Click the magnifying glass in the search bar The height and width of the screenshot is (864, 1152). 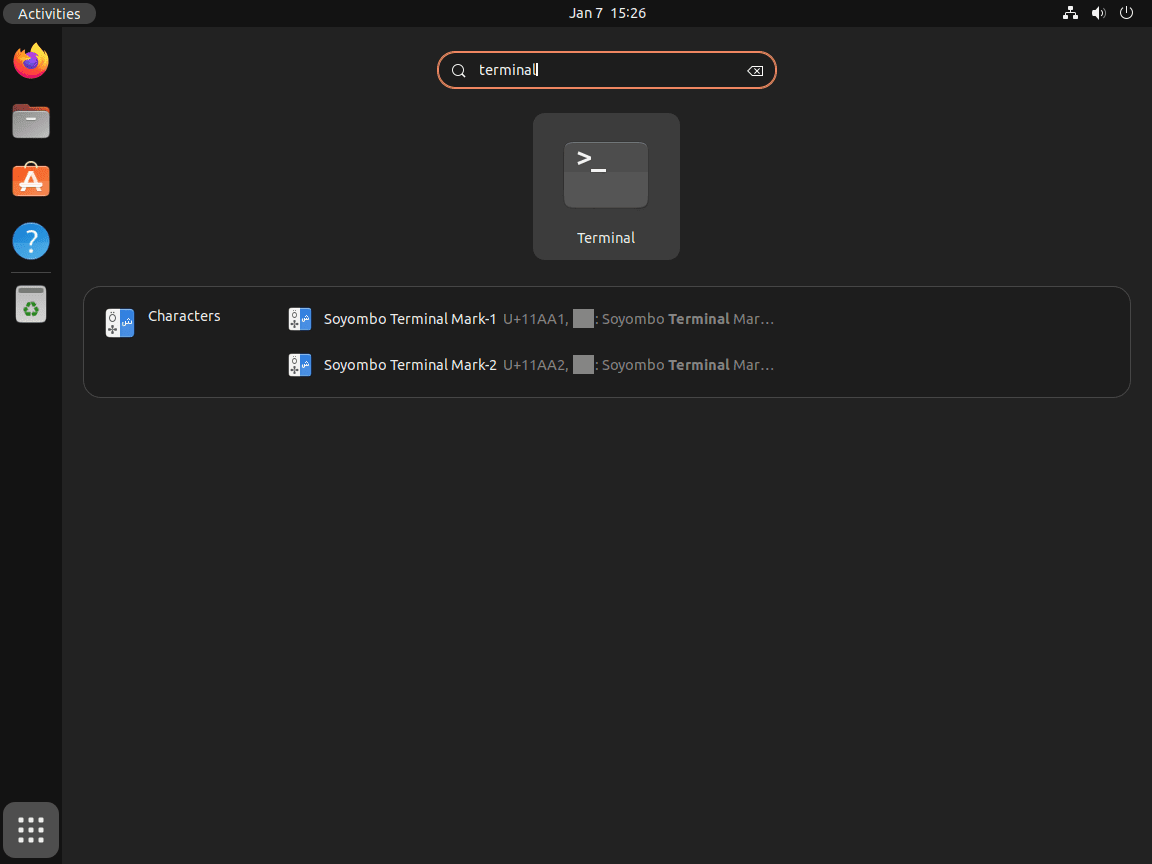(x=458, y=70)
